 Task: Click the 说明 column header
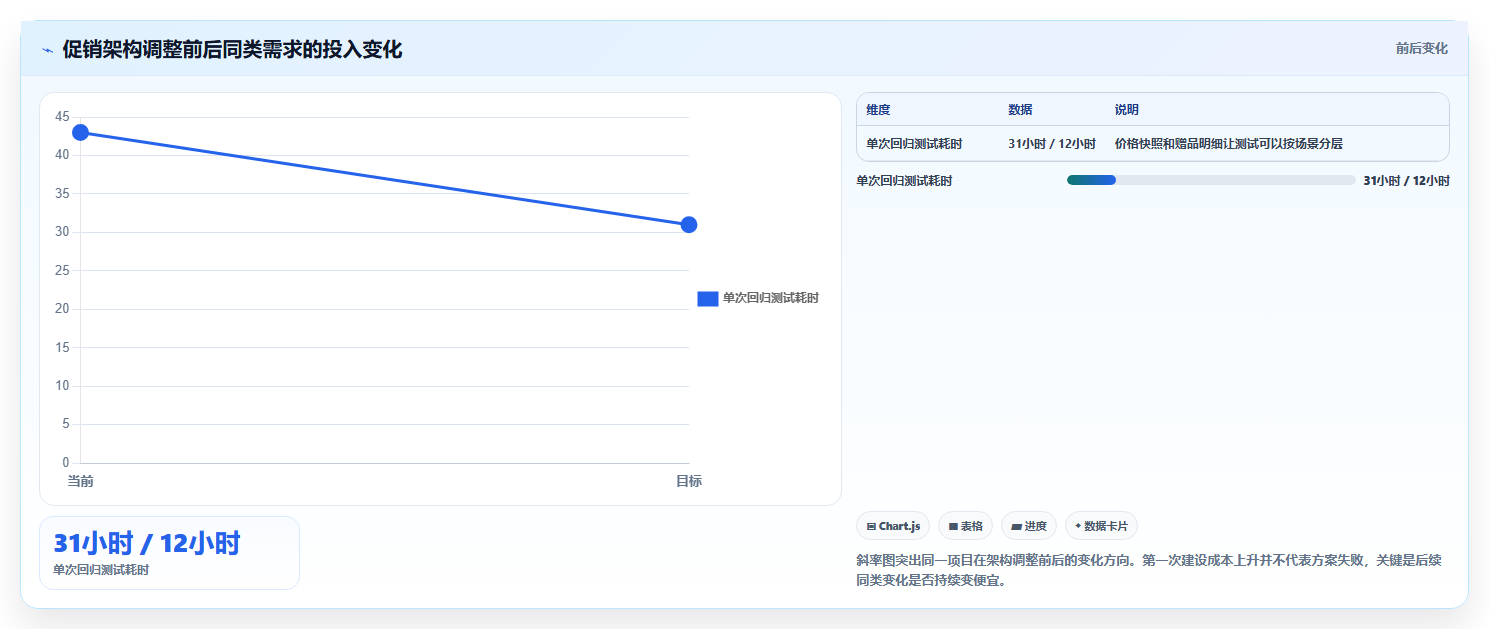[1127, 110]
